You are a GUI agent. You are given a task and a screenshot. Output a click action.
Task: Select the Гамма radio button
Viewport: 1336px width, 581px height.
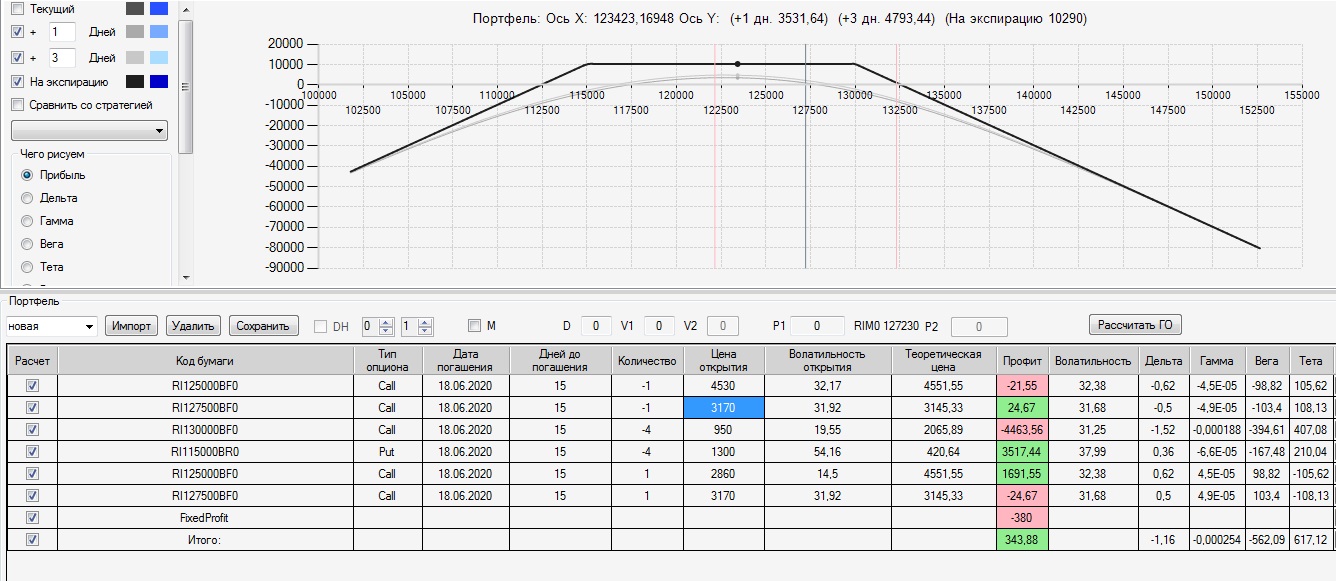click(27, 221)
